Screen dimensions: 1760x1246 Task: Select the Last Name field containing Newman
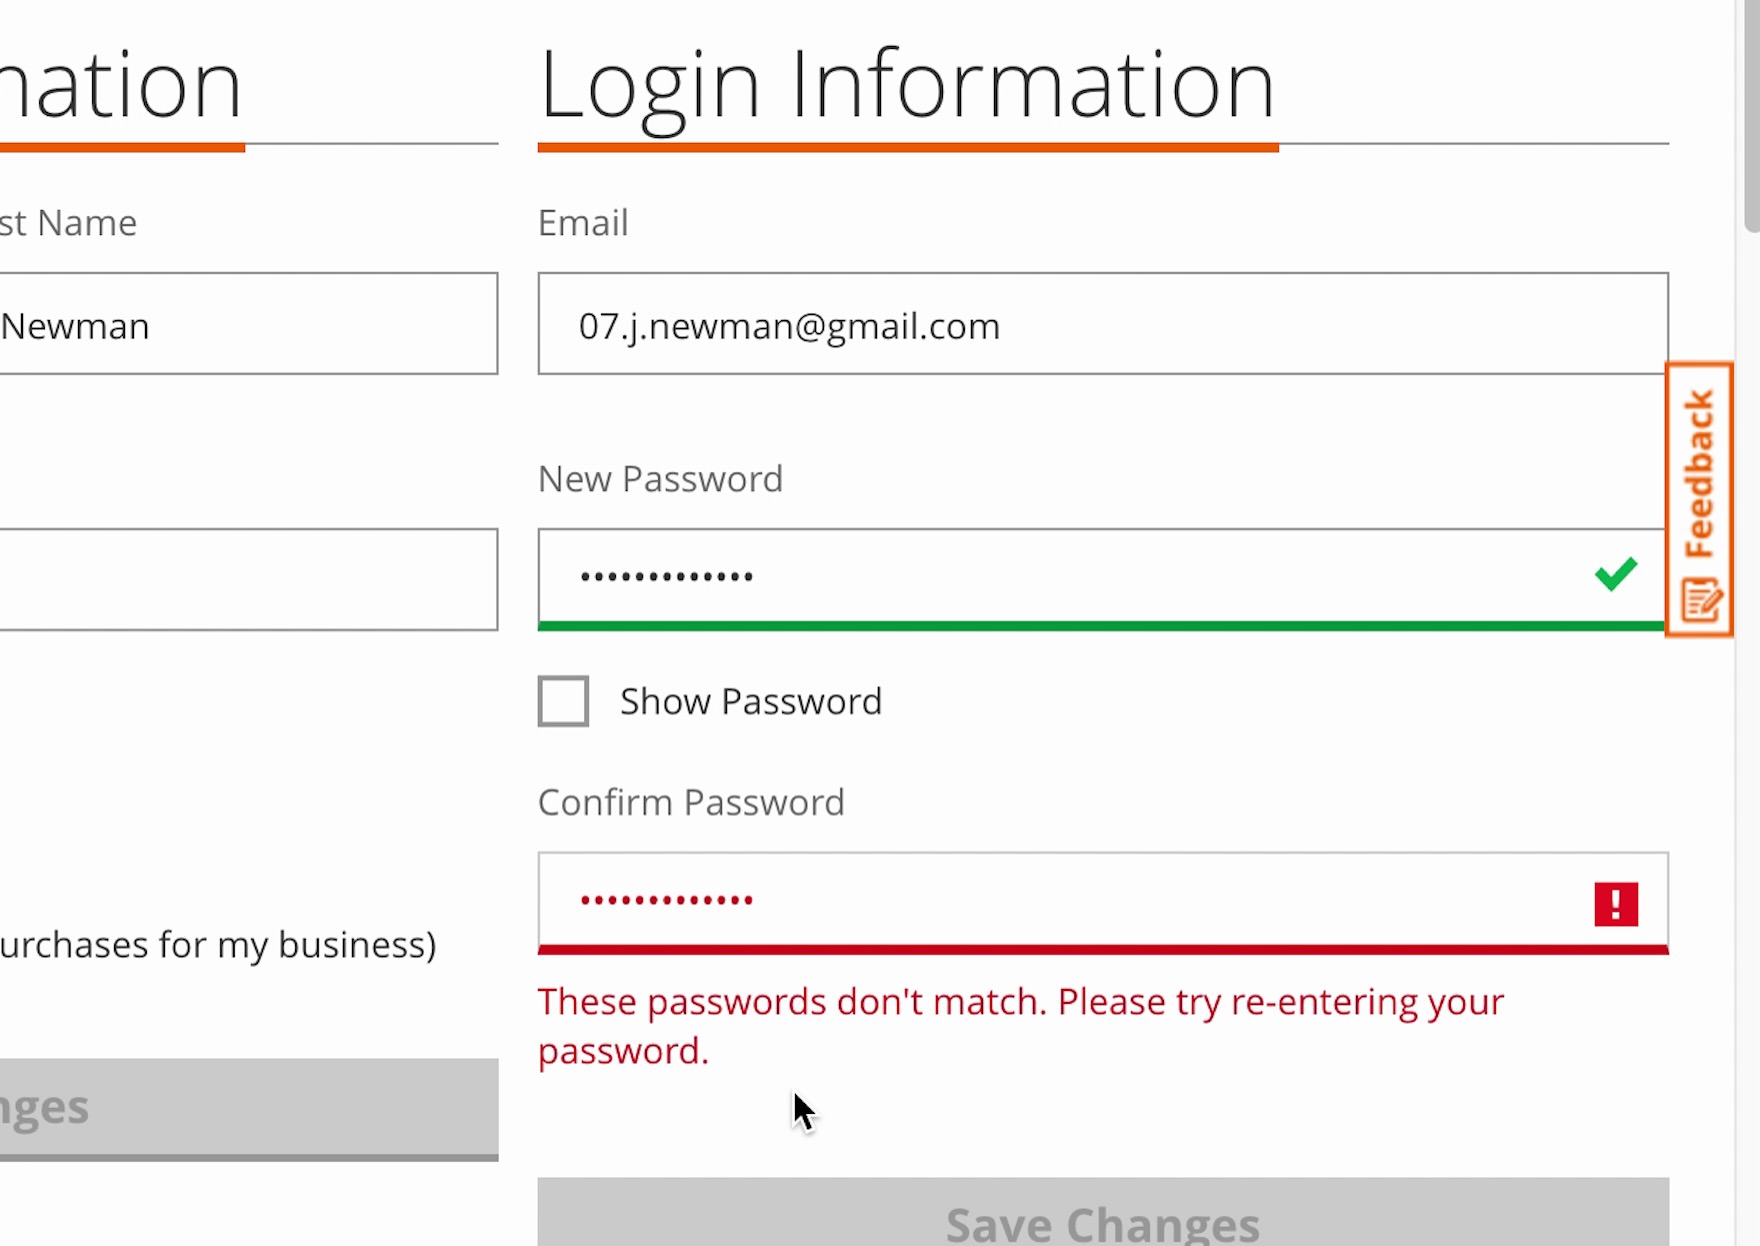[248, 324]
